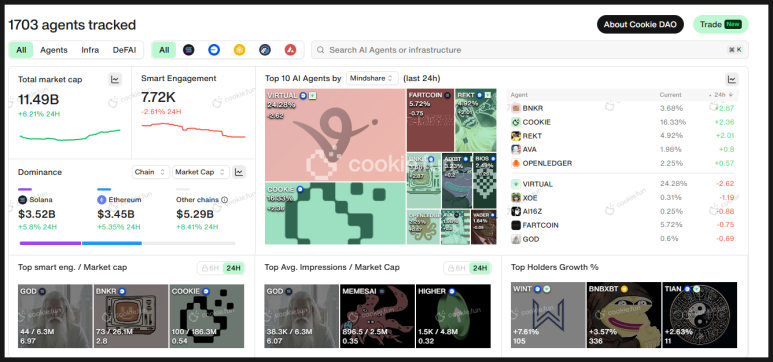Open the REKT treemap tile
This screenshot has height=362, width=773.
coord(475,120)
